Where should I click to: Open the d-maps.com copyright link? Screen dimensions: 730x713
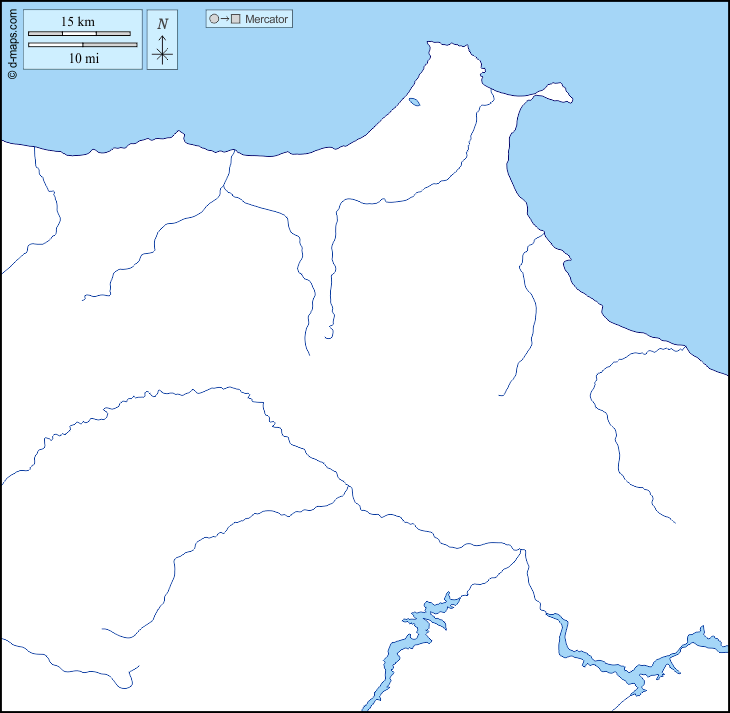[11, 43]
